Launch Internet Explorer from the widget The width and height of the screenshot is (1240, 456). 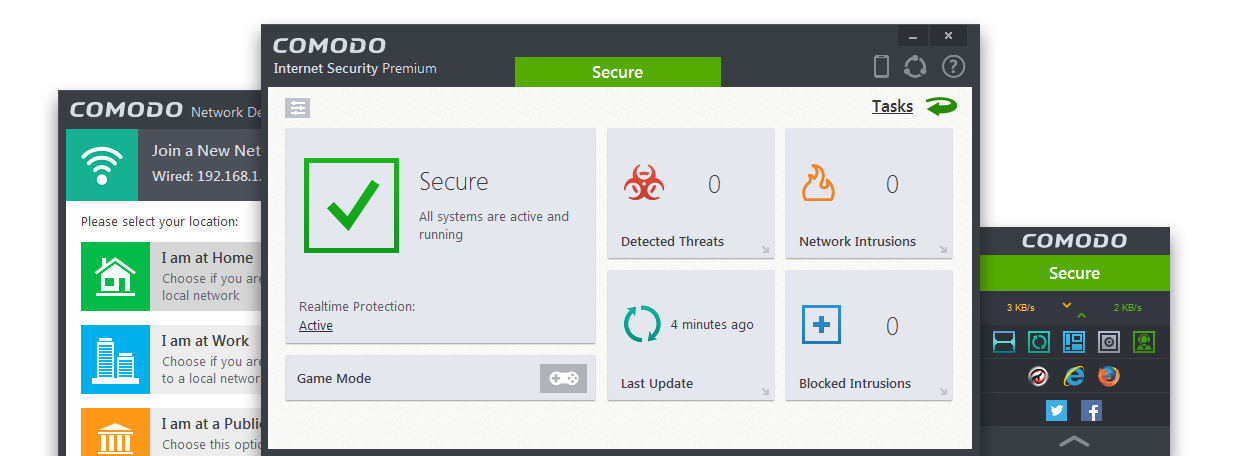tap(1074, 376)
